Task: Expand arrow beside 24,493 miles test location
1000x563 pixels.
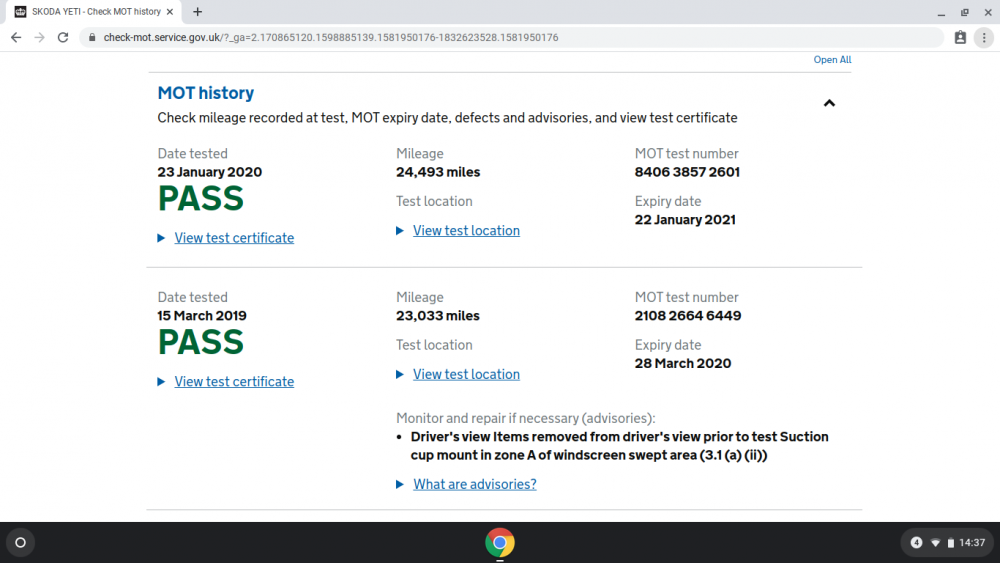Action: (400, 231)
